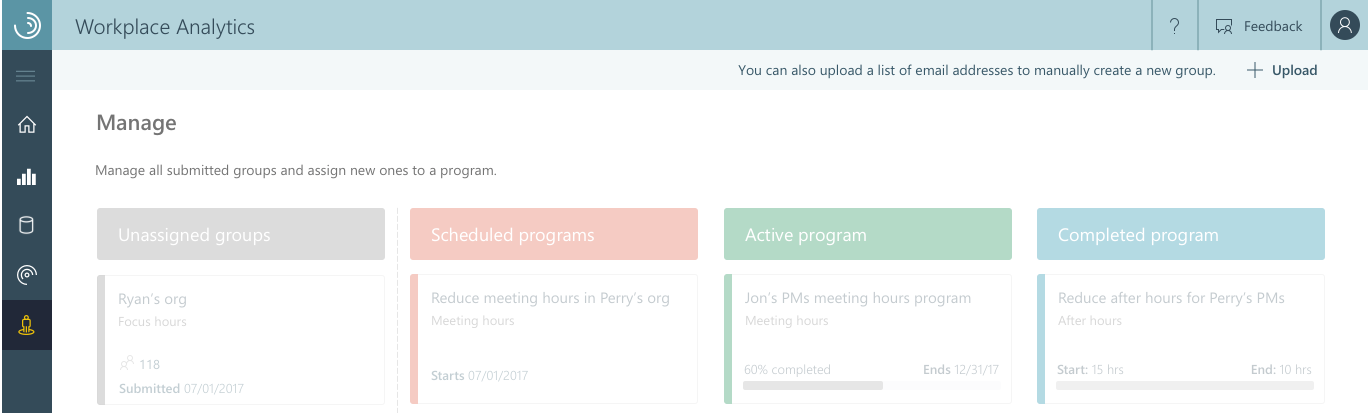Open Reduce meeting hours in Perry's org card

pos(554,340)
